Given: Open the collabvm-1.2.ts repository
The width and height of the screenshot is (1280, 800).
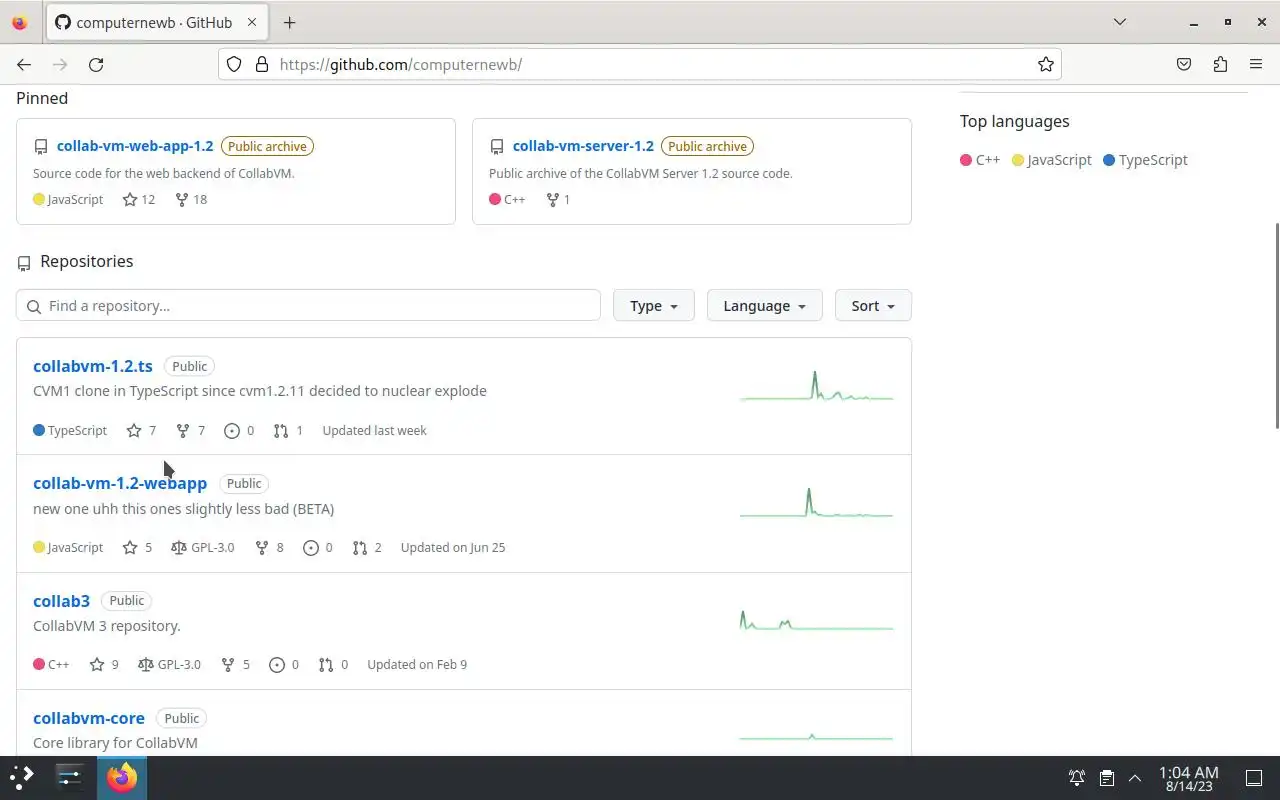Looking at the screenshot, I should click(x=93, y=366).
